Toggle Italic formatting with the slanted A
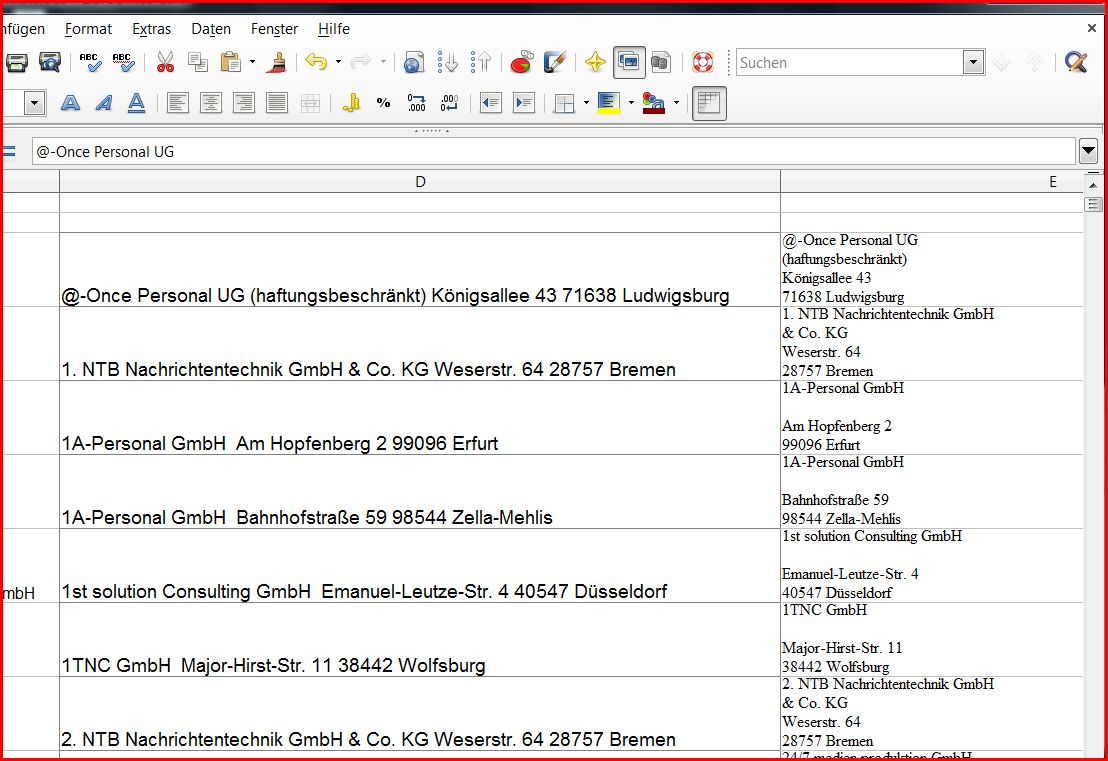Viewport: 1108px width, 761px height. tap(103, 103)
